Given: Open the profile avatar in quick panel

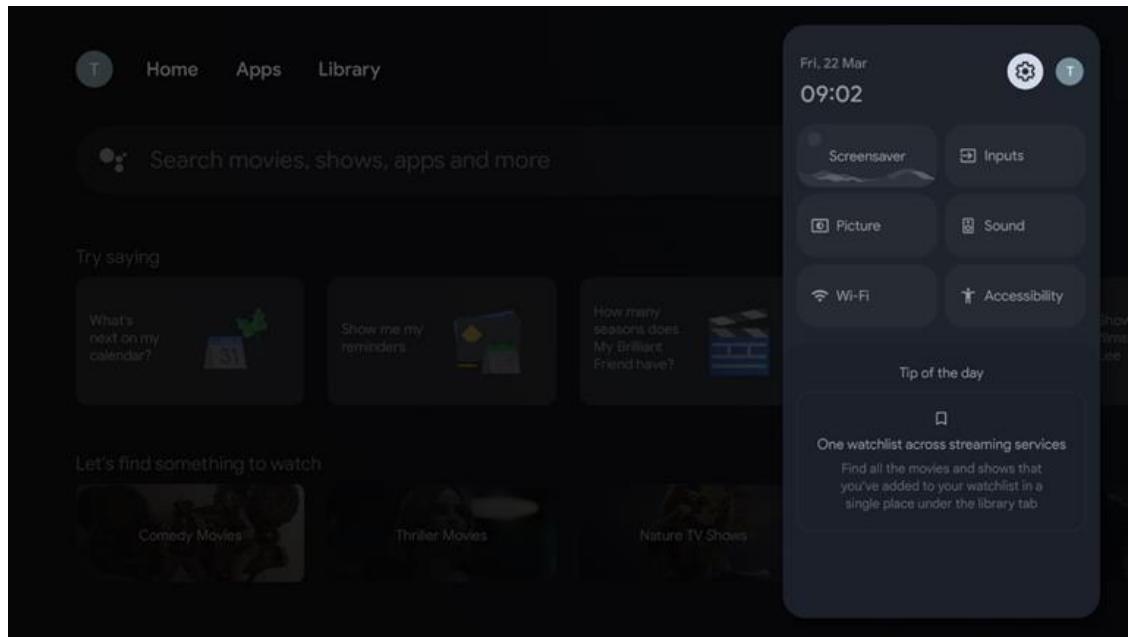Looking at the screenshot, I should click(x=1069, y=72).
